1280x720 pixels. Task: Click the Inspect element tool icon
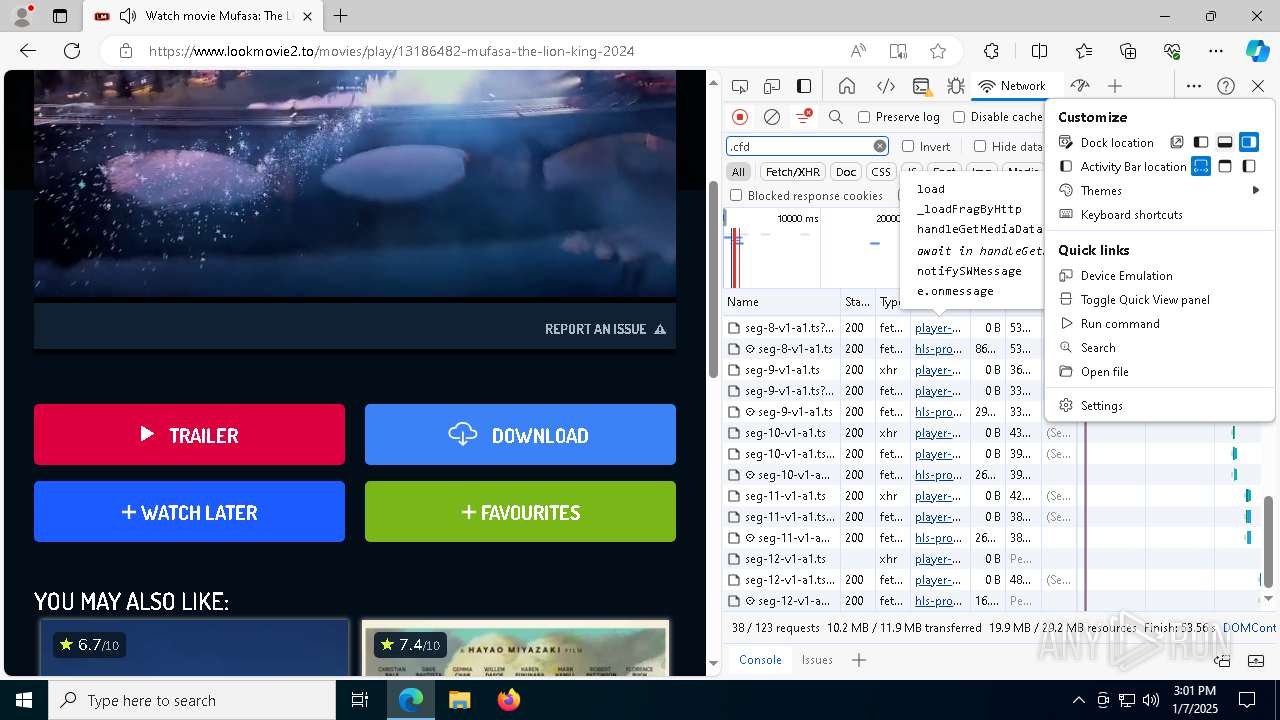click(x=740, y=86)
